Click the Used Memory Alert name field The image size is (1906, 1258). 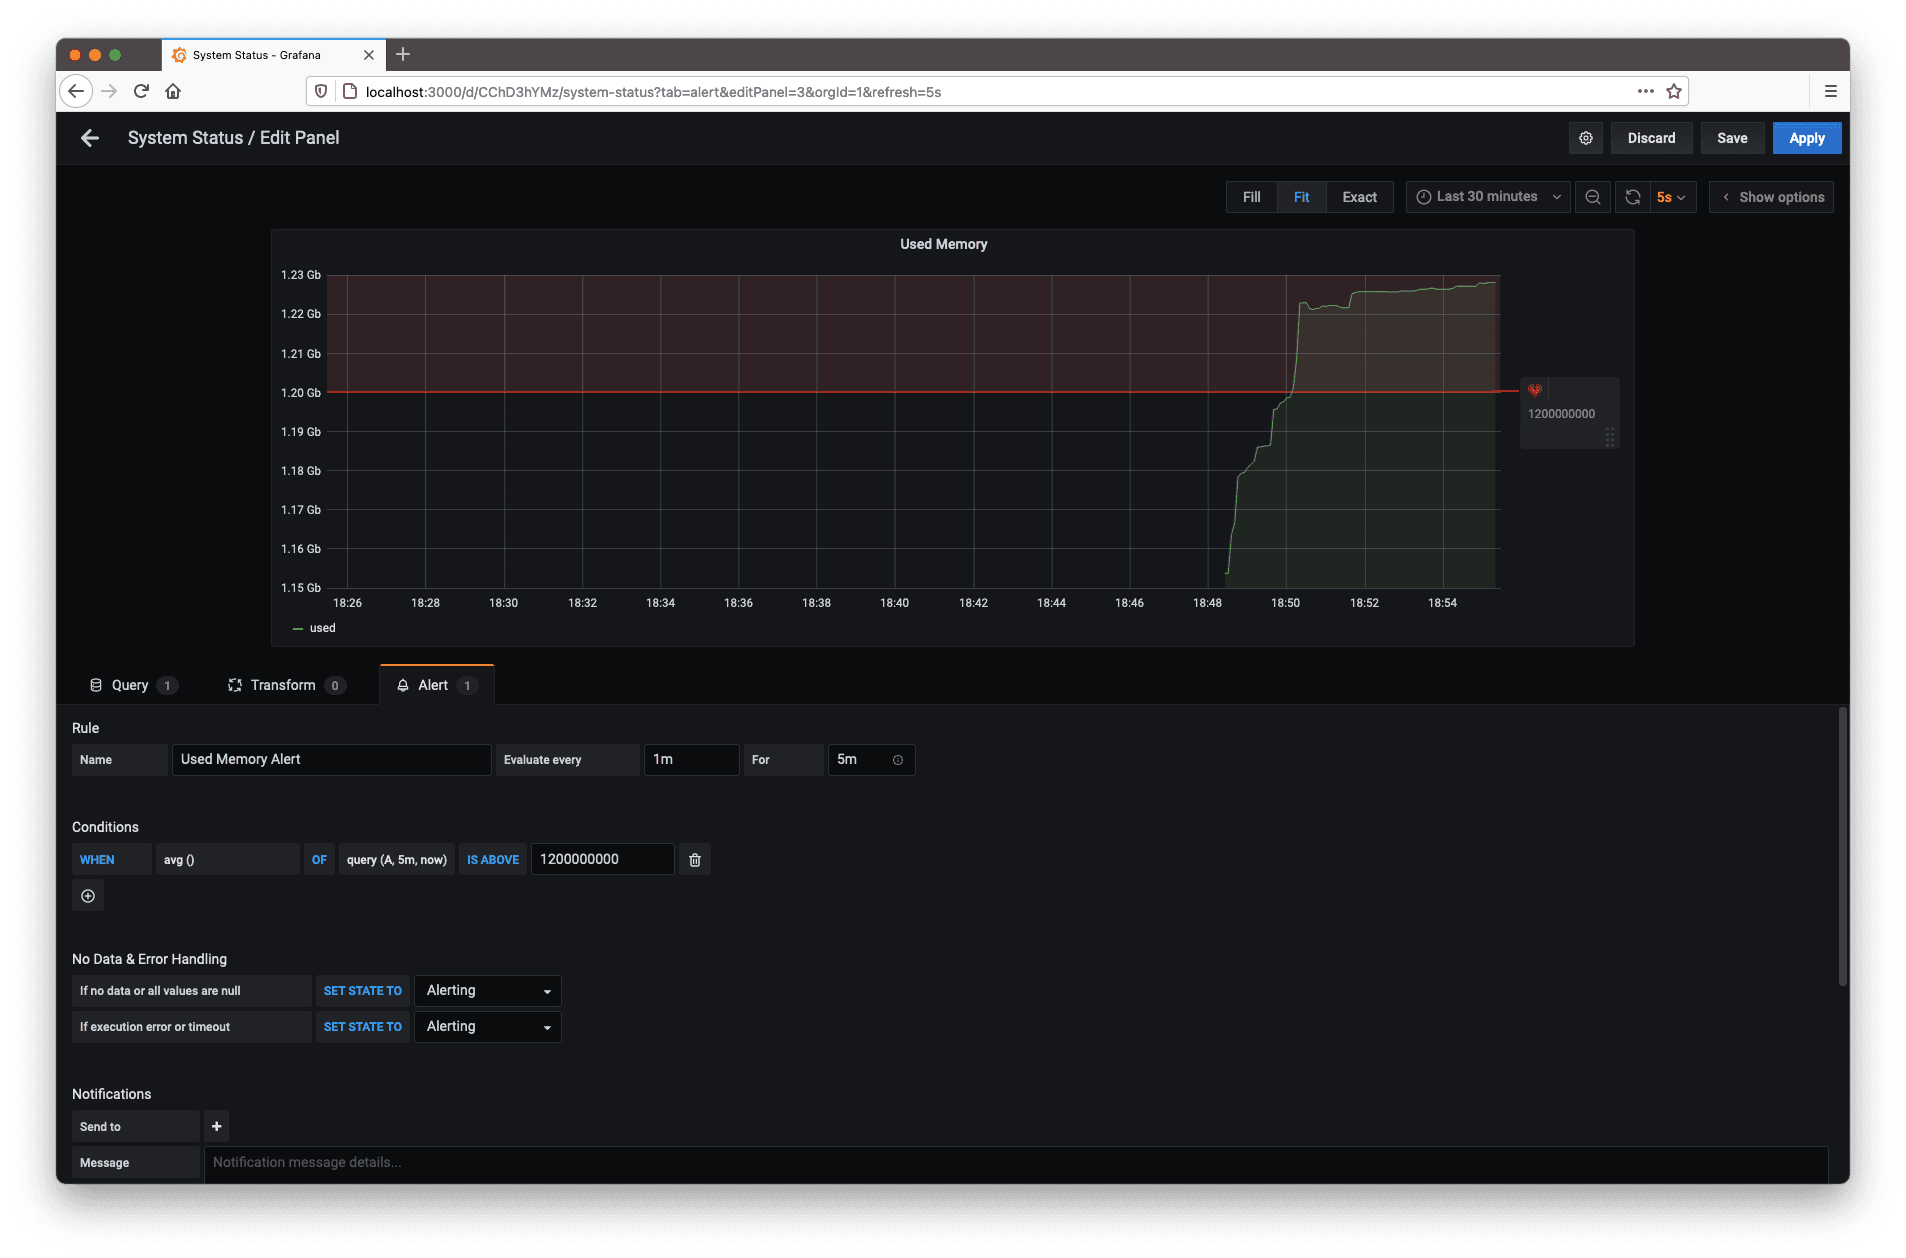(x=331, y=760)
